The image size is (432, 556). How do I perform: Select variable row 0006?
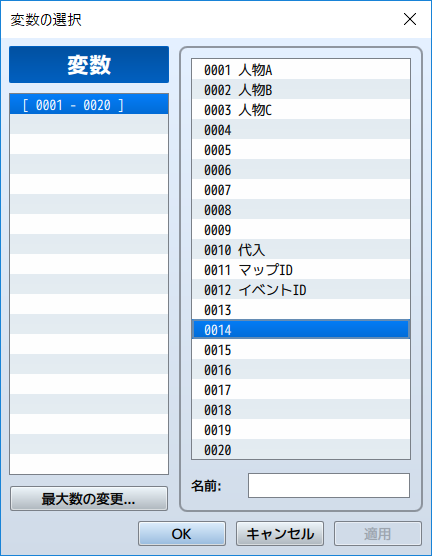(x=301, y=169)
